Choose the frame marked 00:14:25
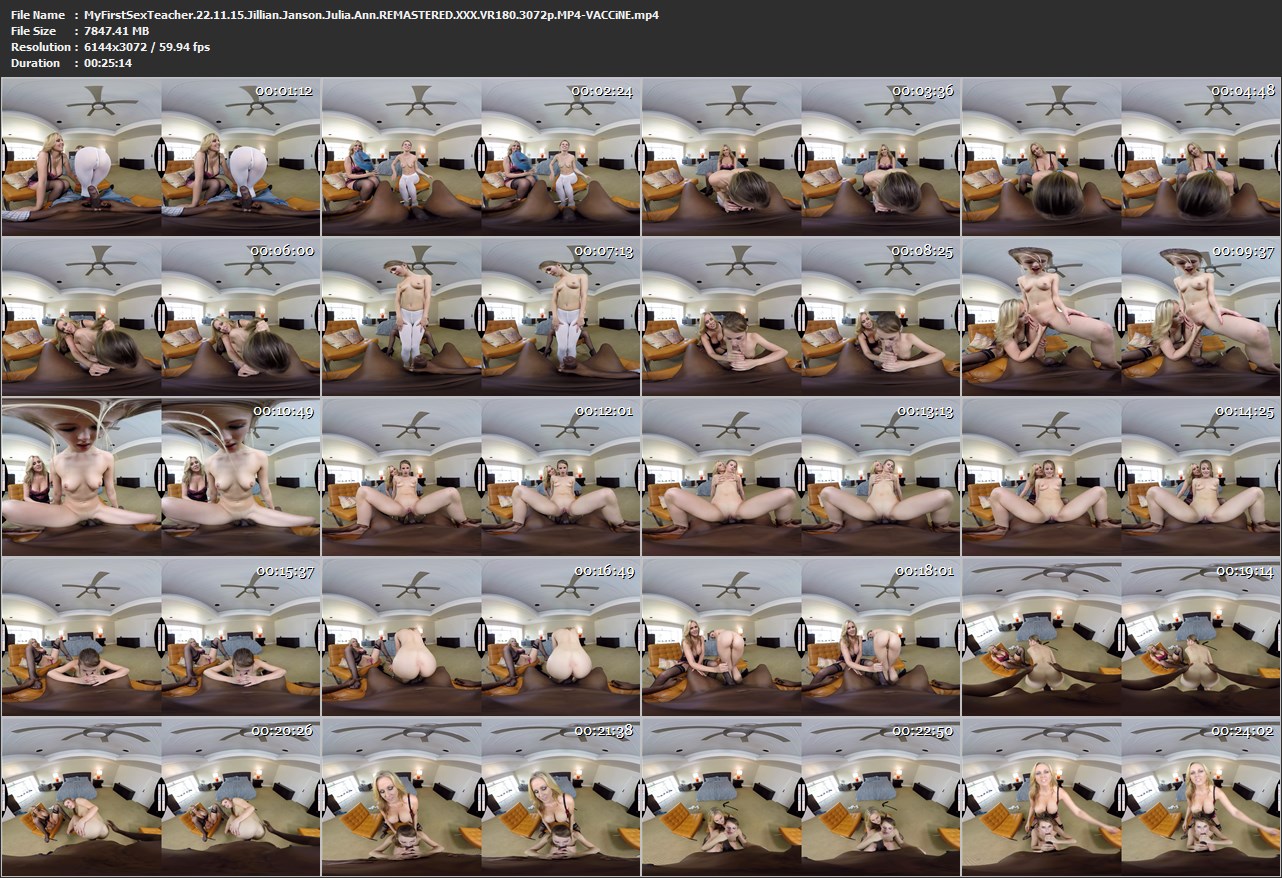This screenshot has height=878, width=1282. (x=1121, y=477)
